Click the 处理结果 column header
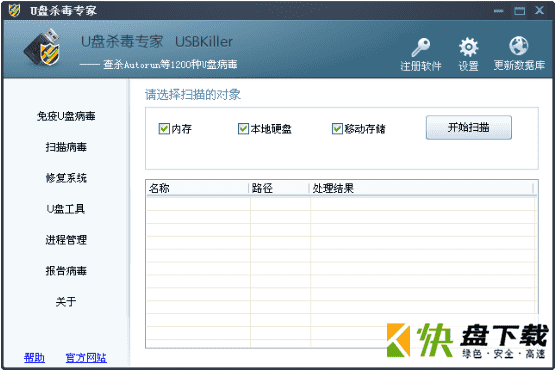 pyautogui.click(x=421, y=188)
